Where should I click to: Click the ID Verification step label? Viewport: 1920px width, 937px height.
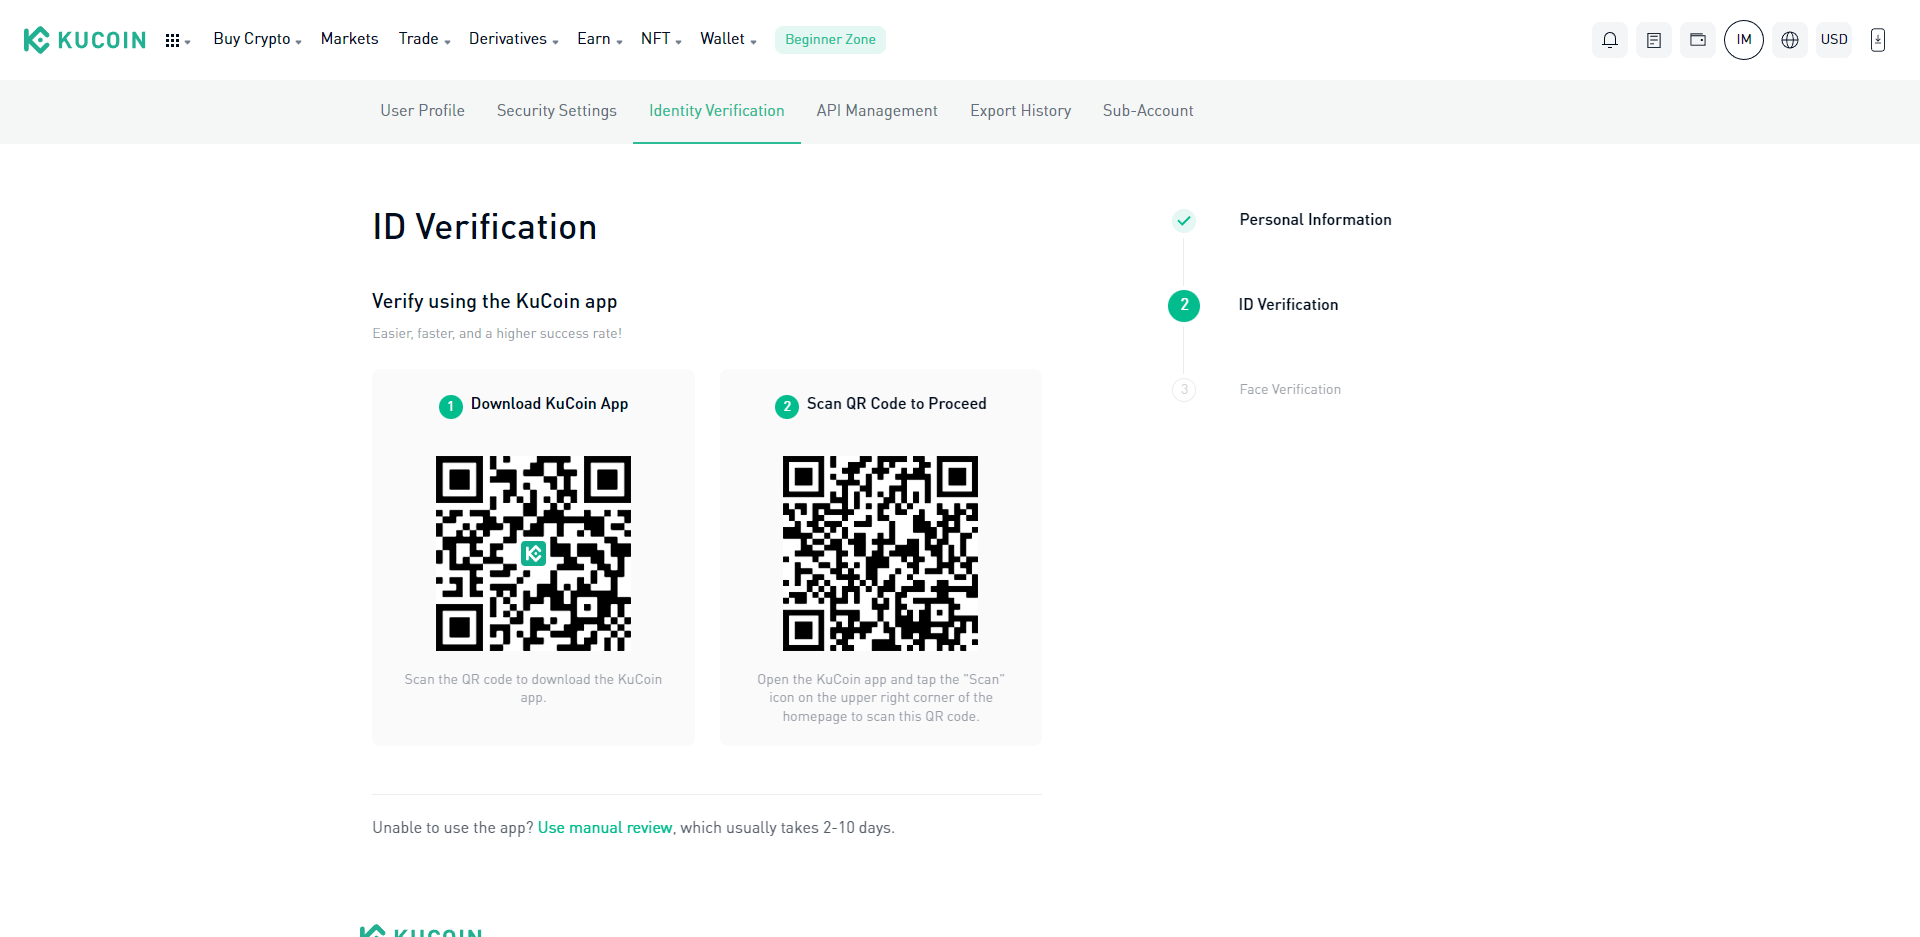[x=1288, y=305]
